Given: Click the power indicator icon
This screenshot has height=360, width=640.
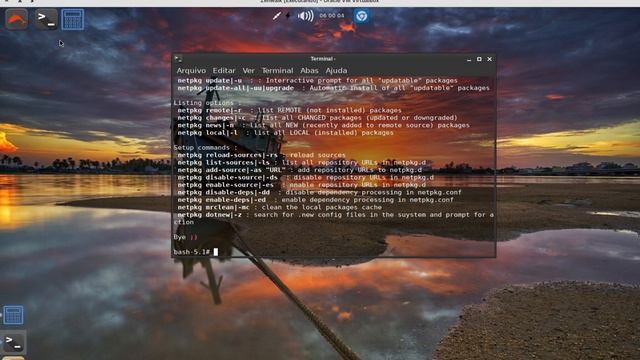Looking at the screenshot, I should pyautogui.click(x=288, y=16).
